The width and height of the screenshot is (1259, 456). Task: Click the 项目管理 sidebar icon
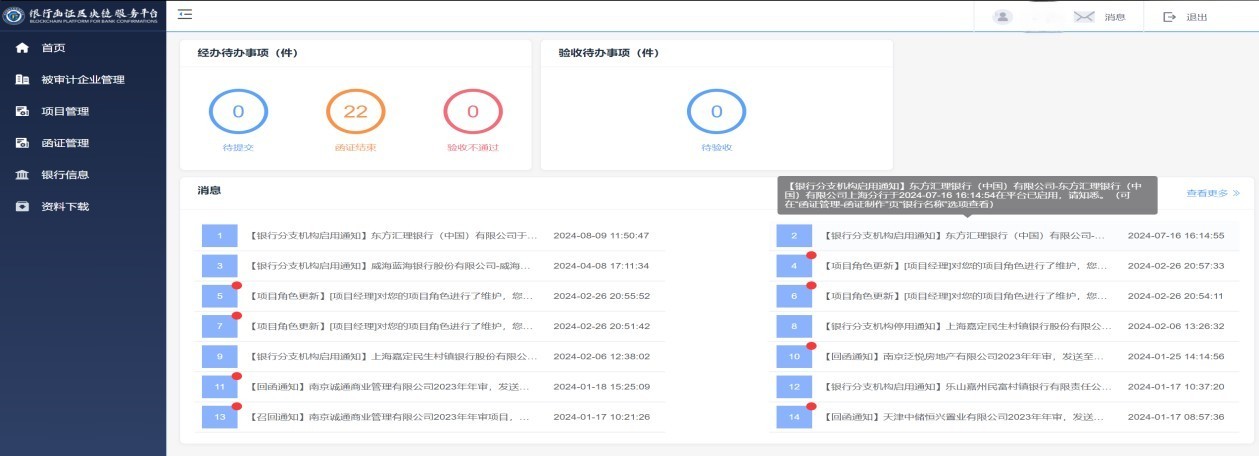22,112
